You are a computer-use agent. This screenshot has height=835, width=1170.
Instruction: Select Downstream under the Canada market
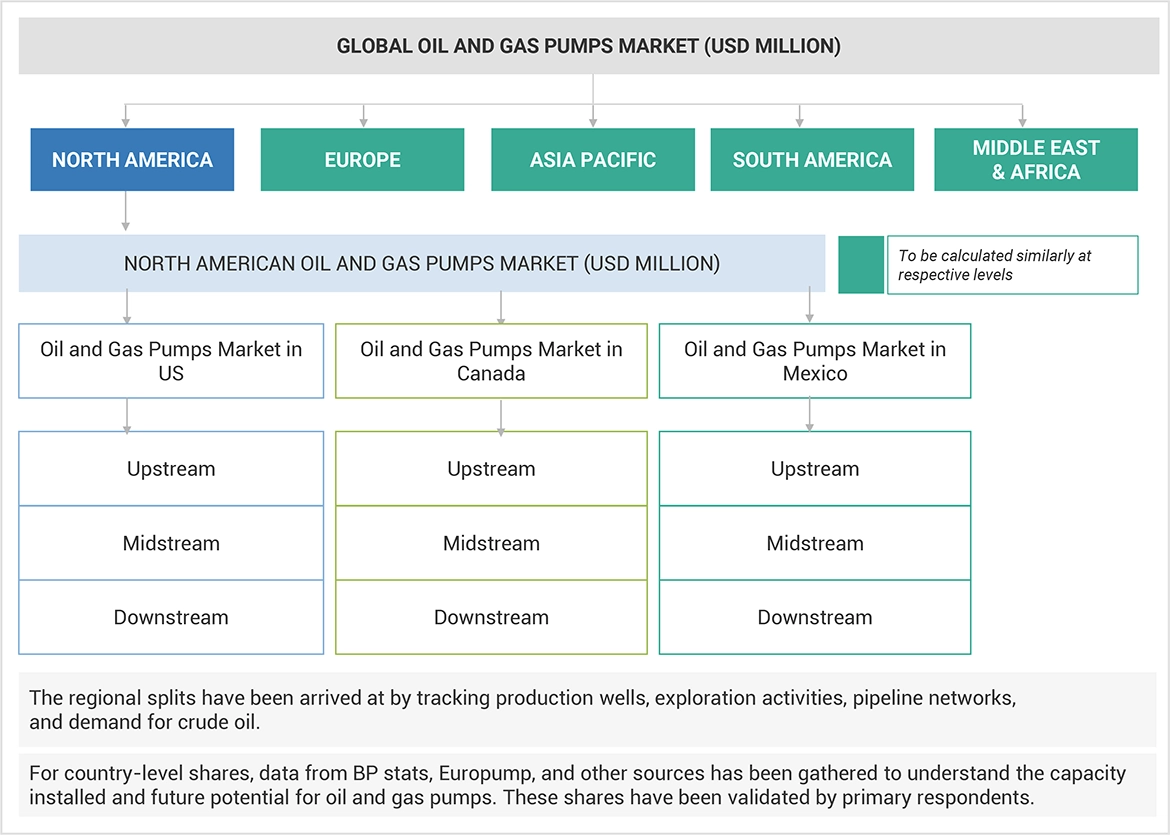491,617
